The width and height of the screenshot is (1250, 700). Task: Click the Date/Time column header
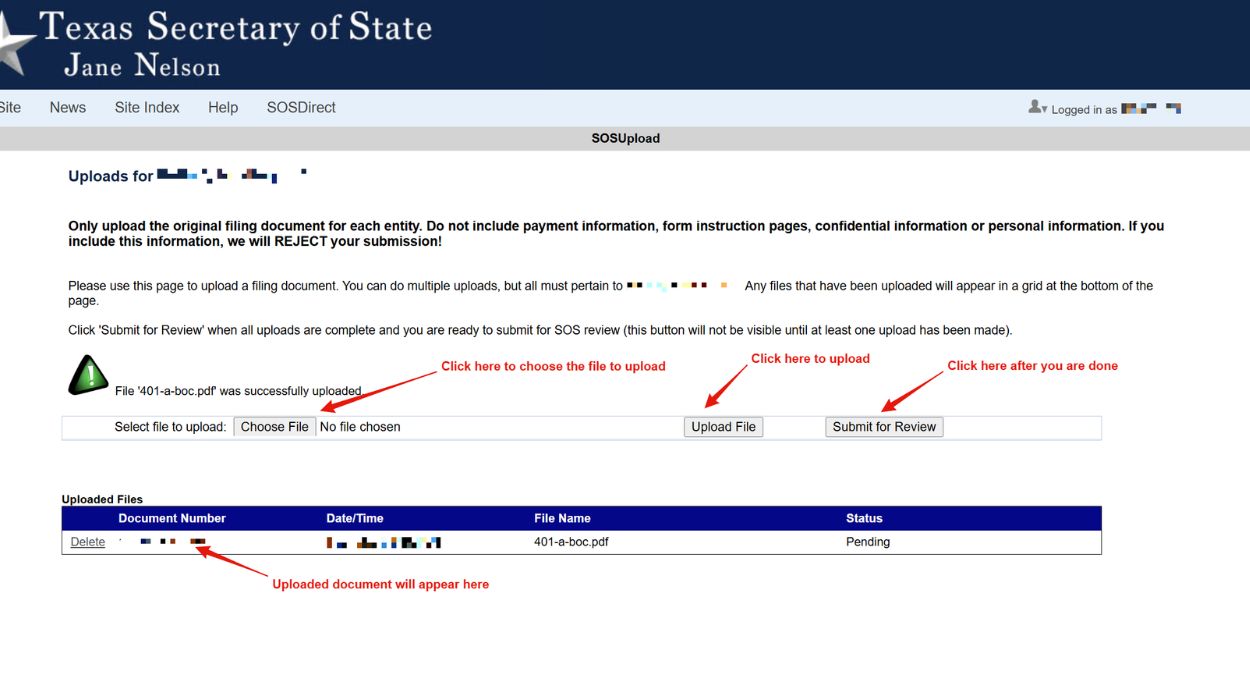355,518
